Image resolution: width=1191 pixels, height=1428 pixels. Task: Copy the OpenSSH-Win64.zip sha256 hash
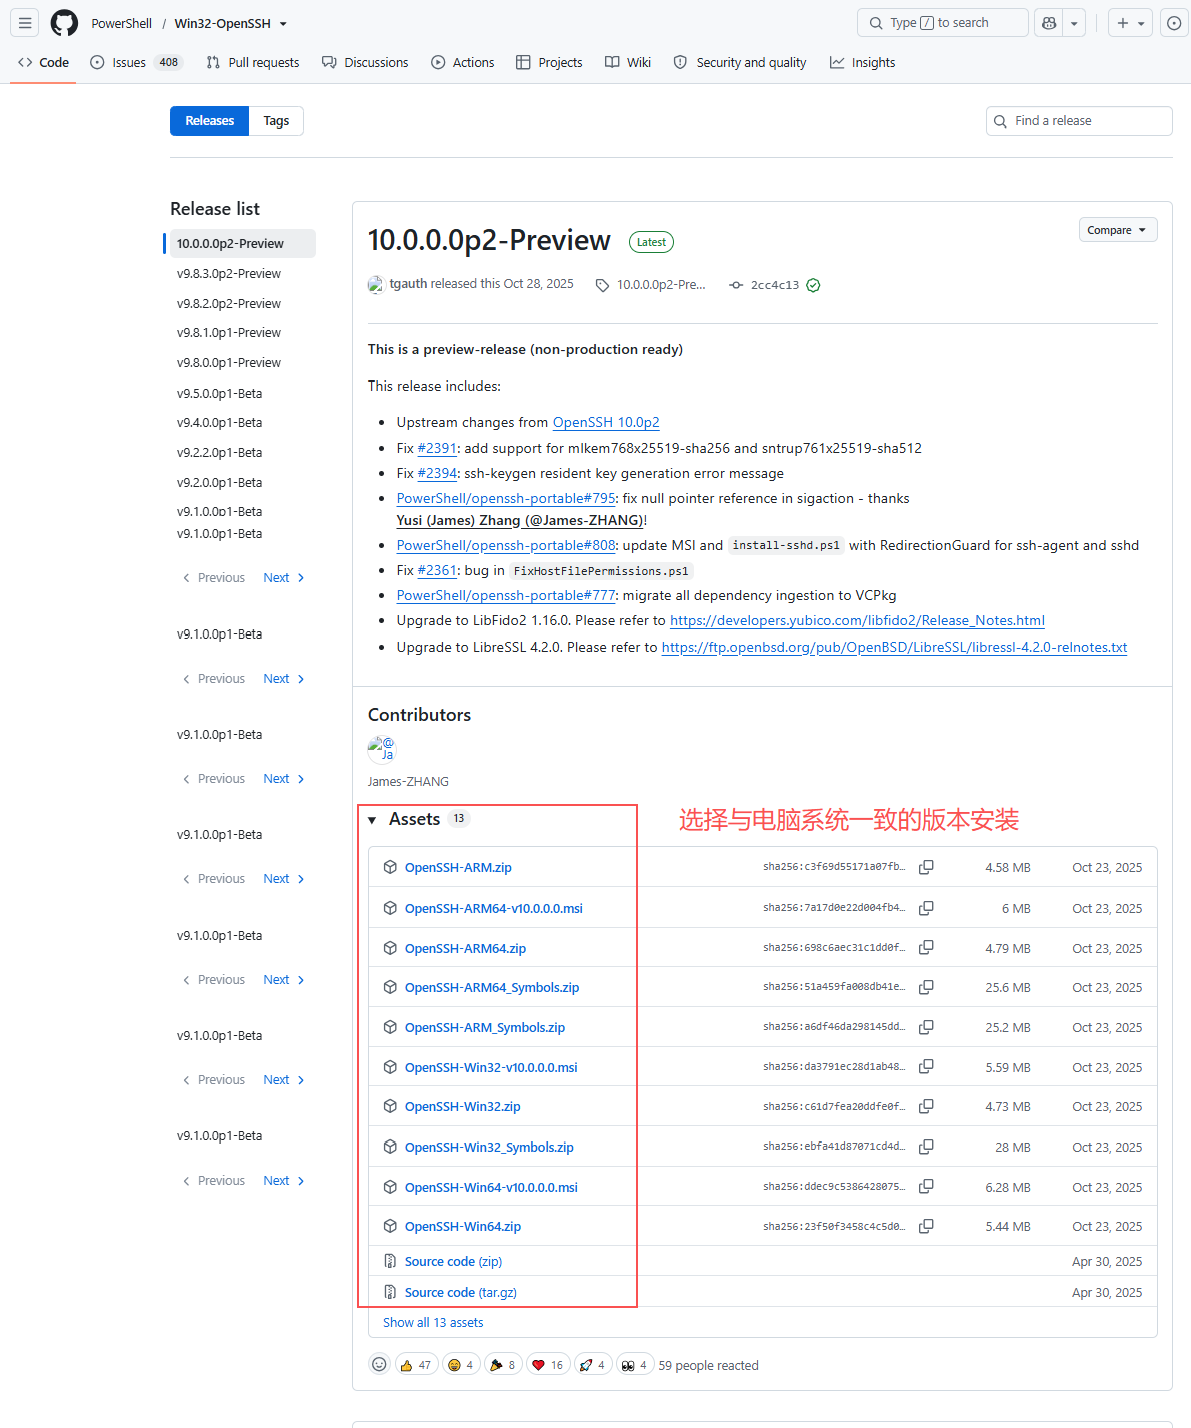coord(926,1226)
